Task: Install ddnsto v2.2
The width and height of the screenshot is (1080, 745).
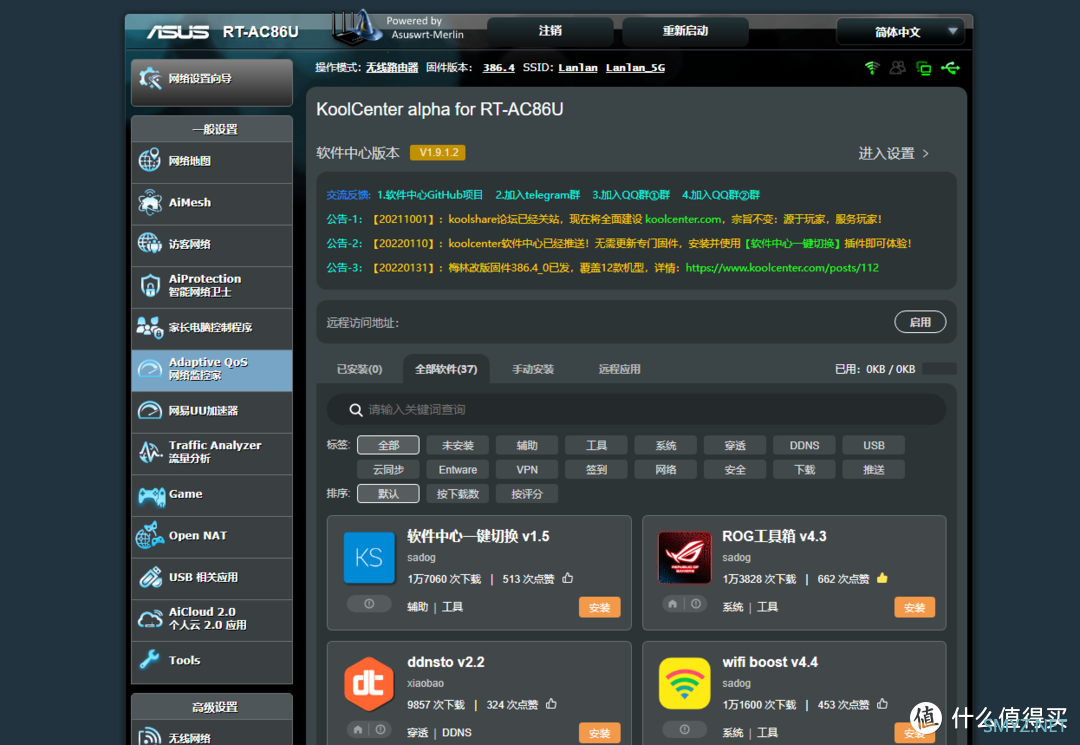Action: (599, 733)
